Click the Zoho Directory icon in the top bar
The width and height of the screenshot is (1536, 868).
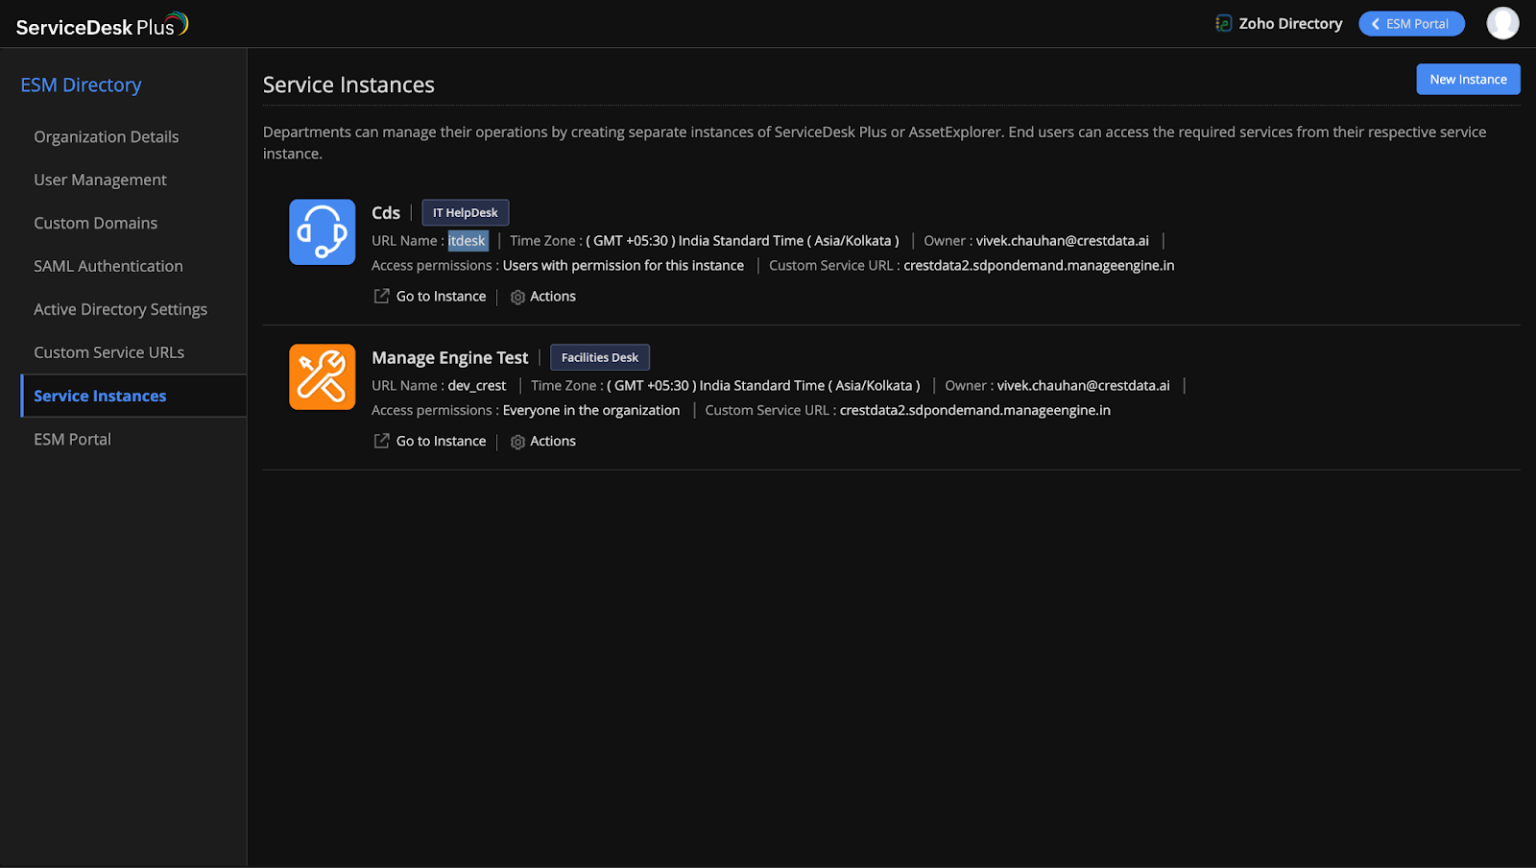1224,22
